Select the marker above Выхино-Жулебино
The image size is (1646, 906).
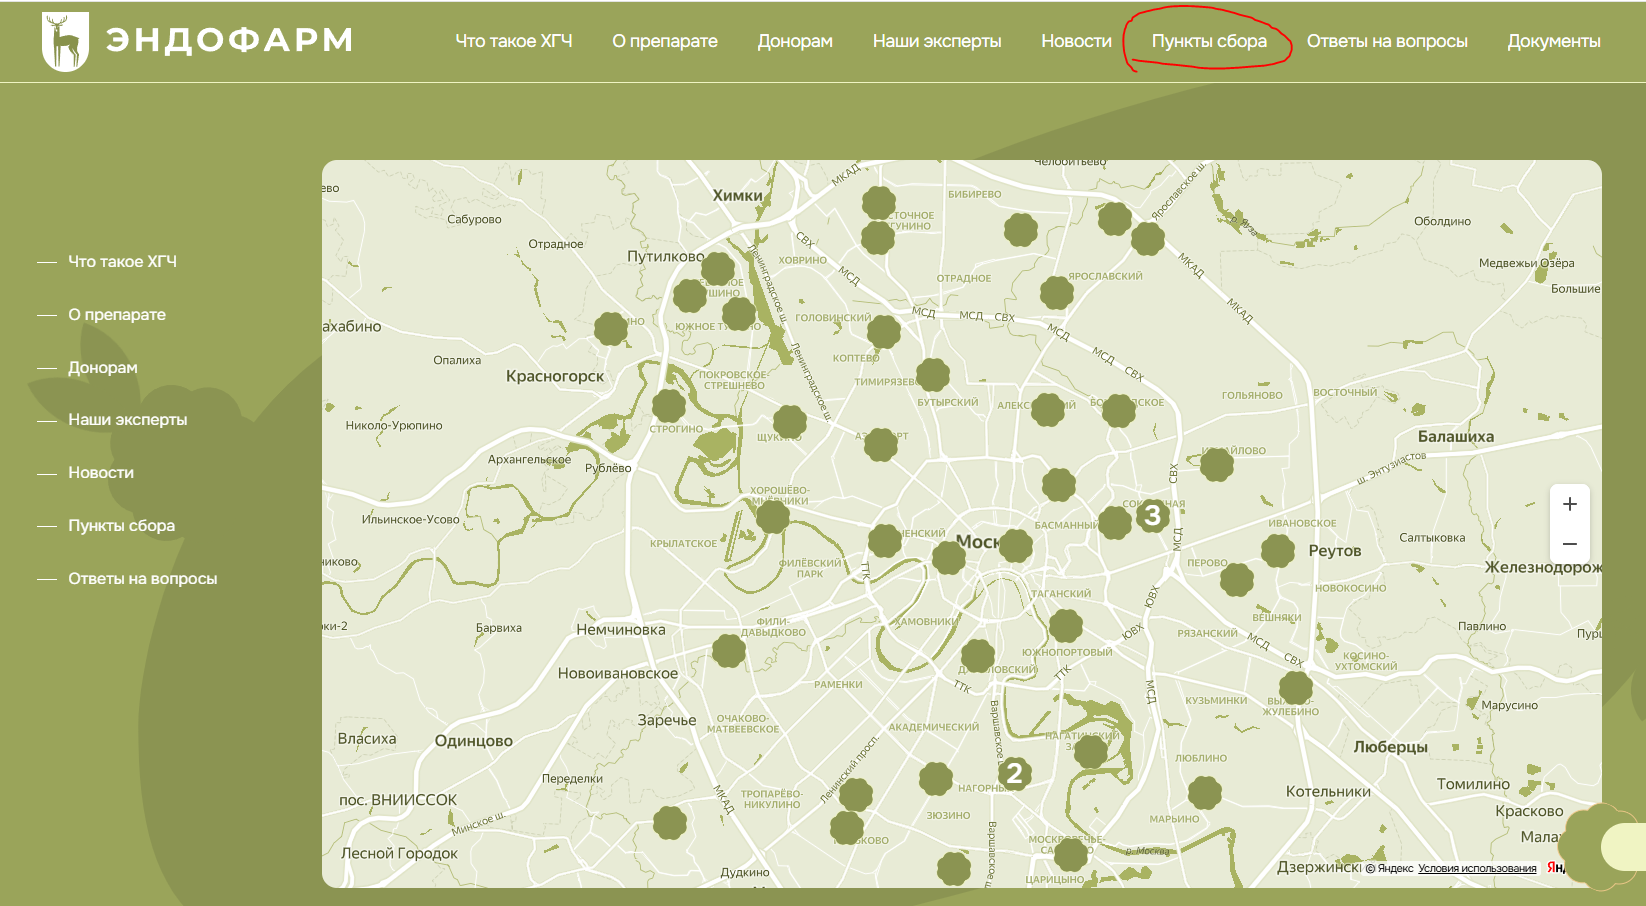pyautogui.click(x=1296, y=688)
